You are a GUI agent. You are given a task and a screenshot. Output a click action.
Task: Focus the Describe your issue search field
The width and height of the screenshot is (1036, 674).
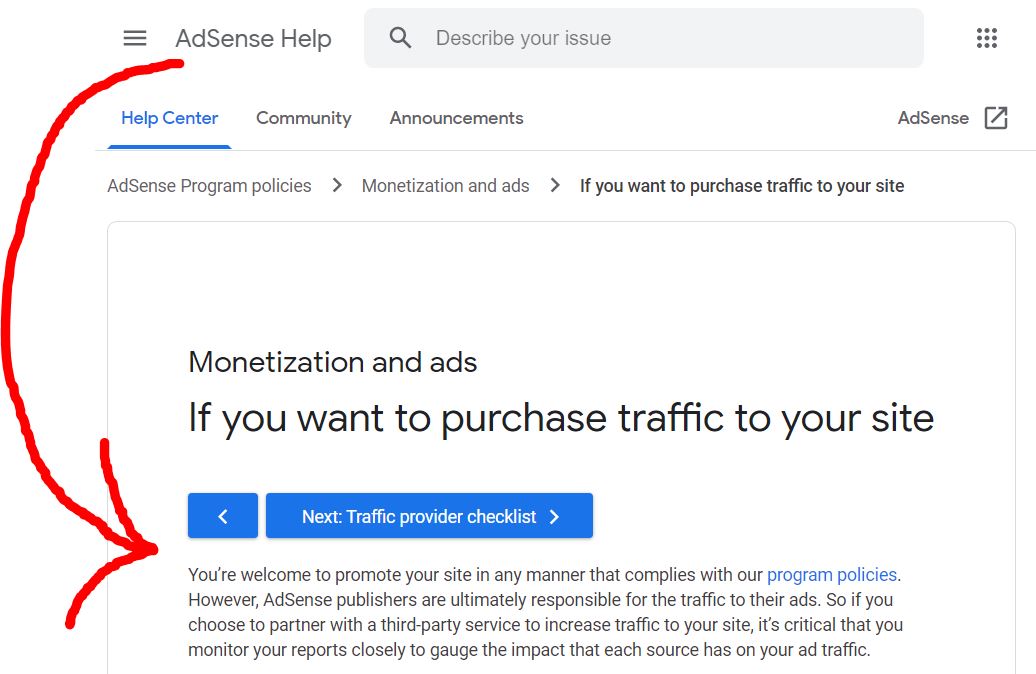coord(644,38)
